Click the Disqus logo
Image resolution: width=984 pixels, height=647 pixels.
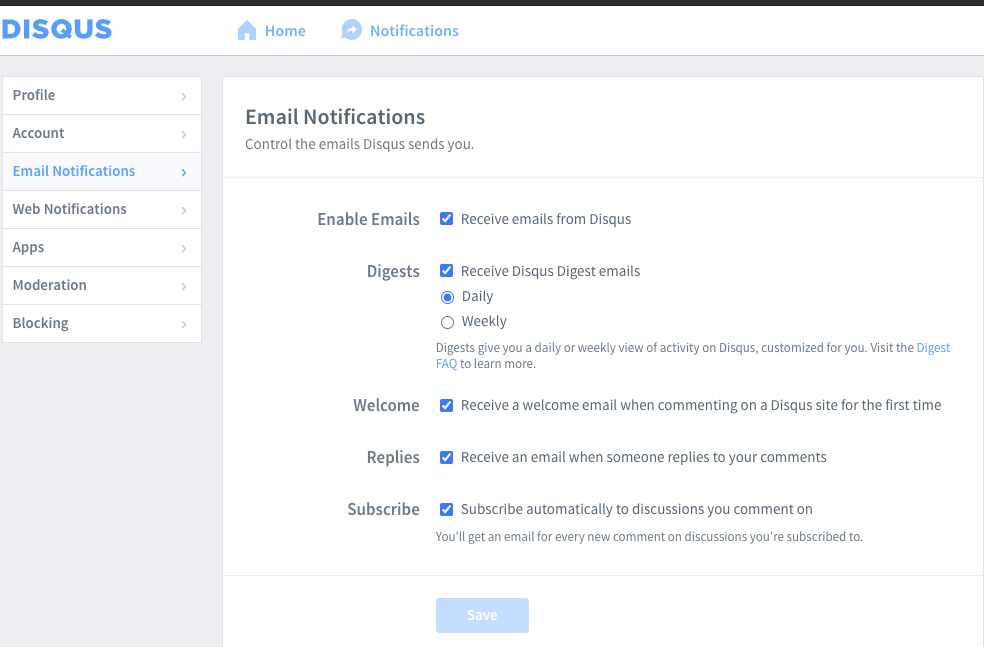pyautogui.click(x=57, y=30)
